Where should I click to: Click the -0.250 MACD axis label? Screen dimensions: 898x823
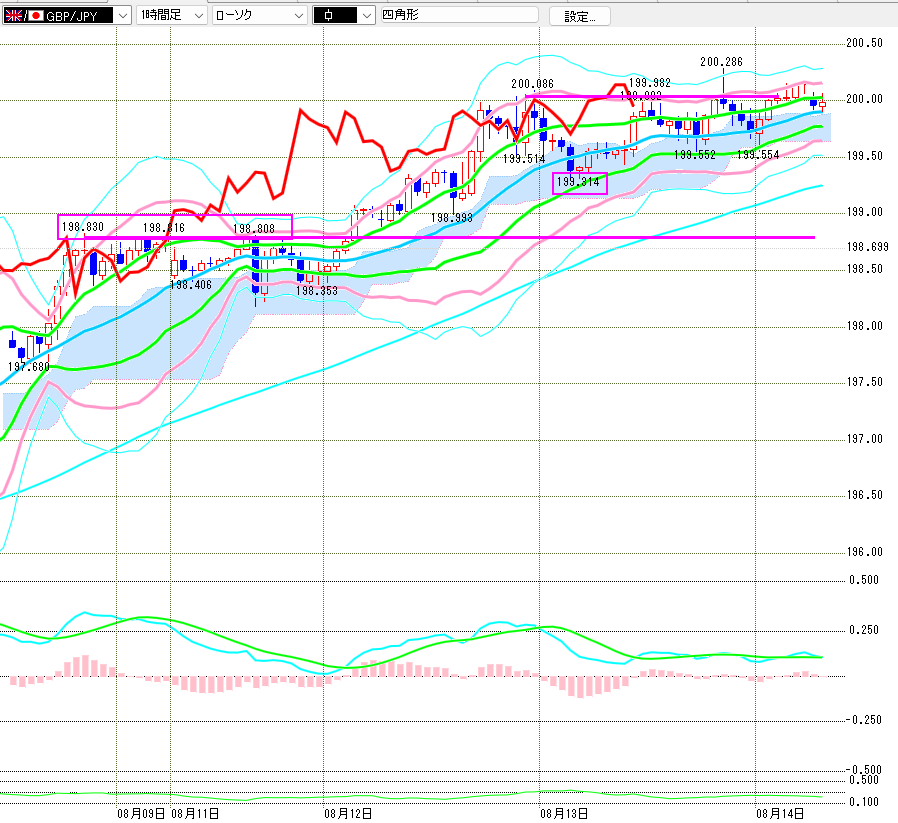[x=863, y=720]
